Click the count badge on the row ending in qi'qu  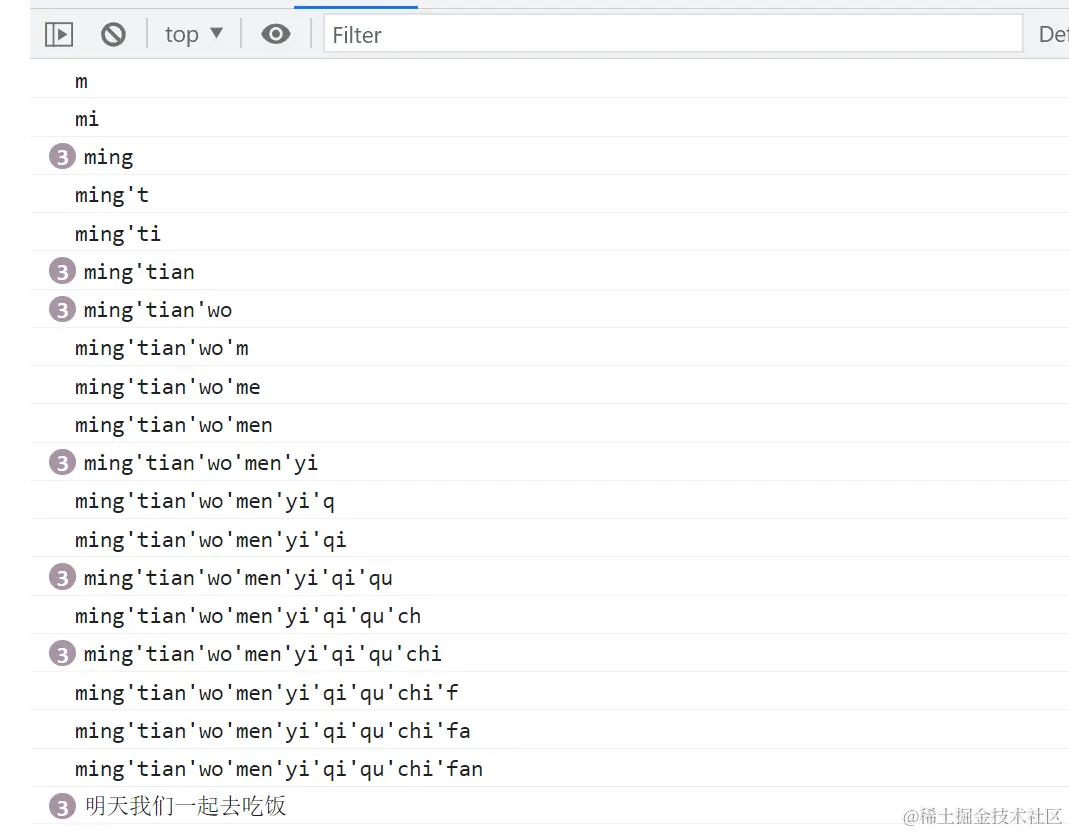62,577
